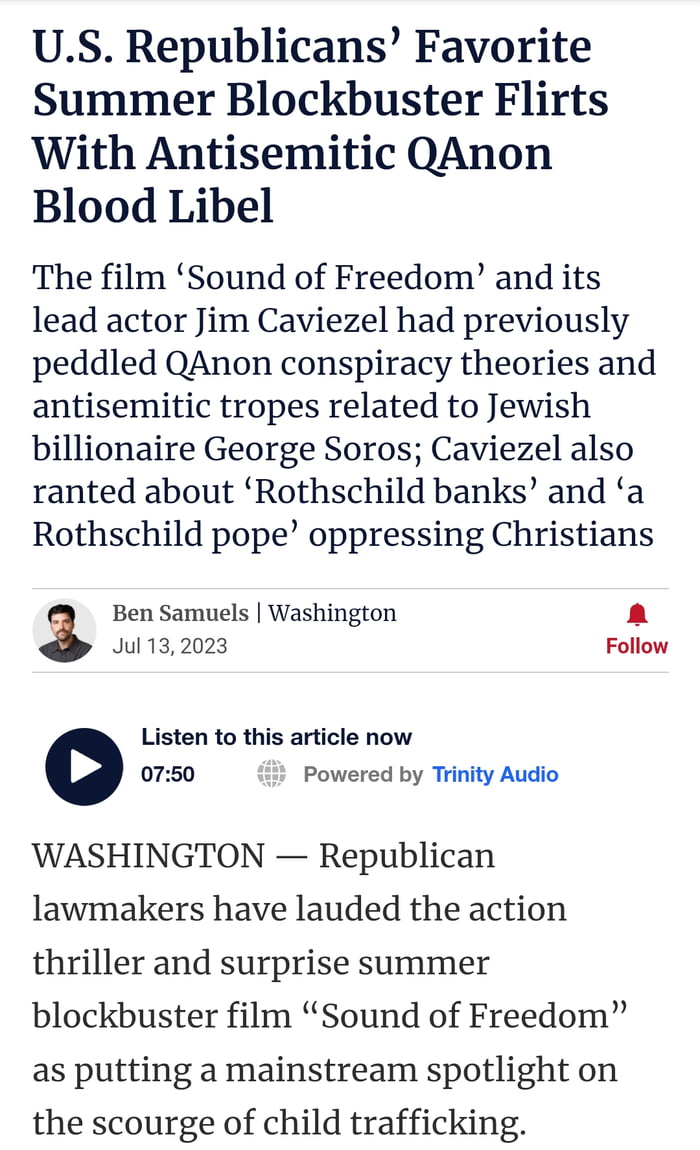Click the Washington location link in byline
This screenshot has height=1150, width=700.
pos(332,613)
